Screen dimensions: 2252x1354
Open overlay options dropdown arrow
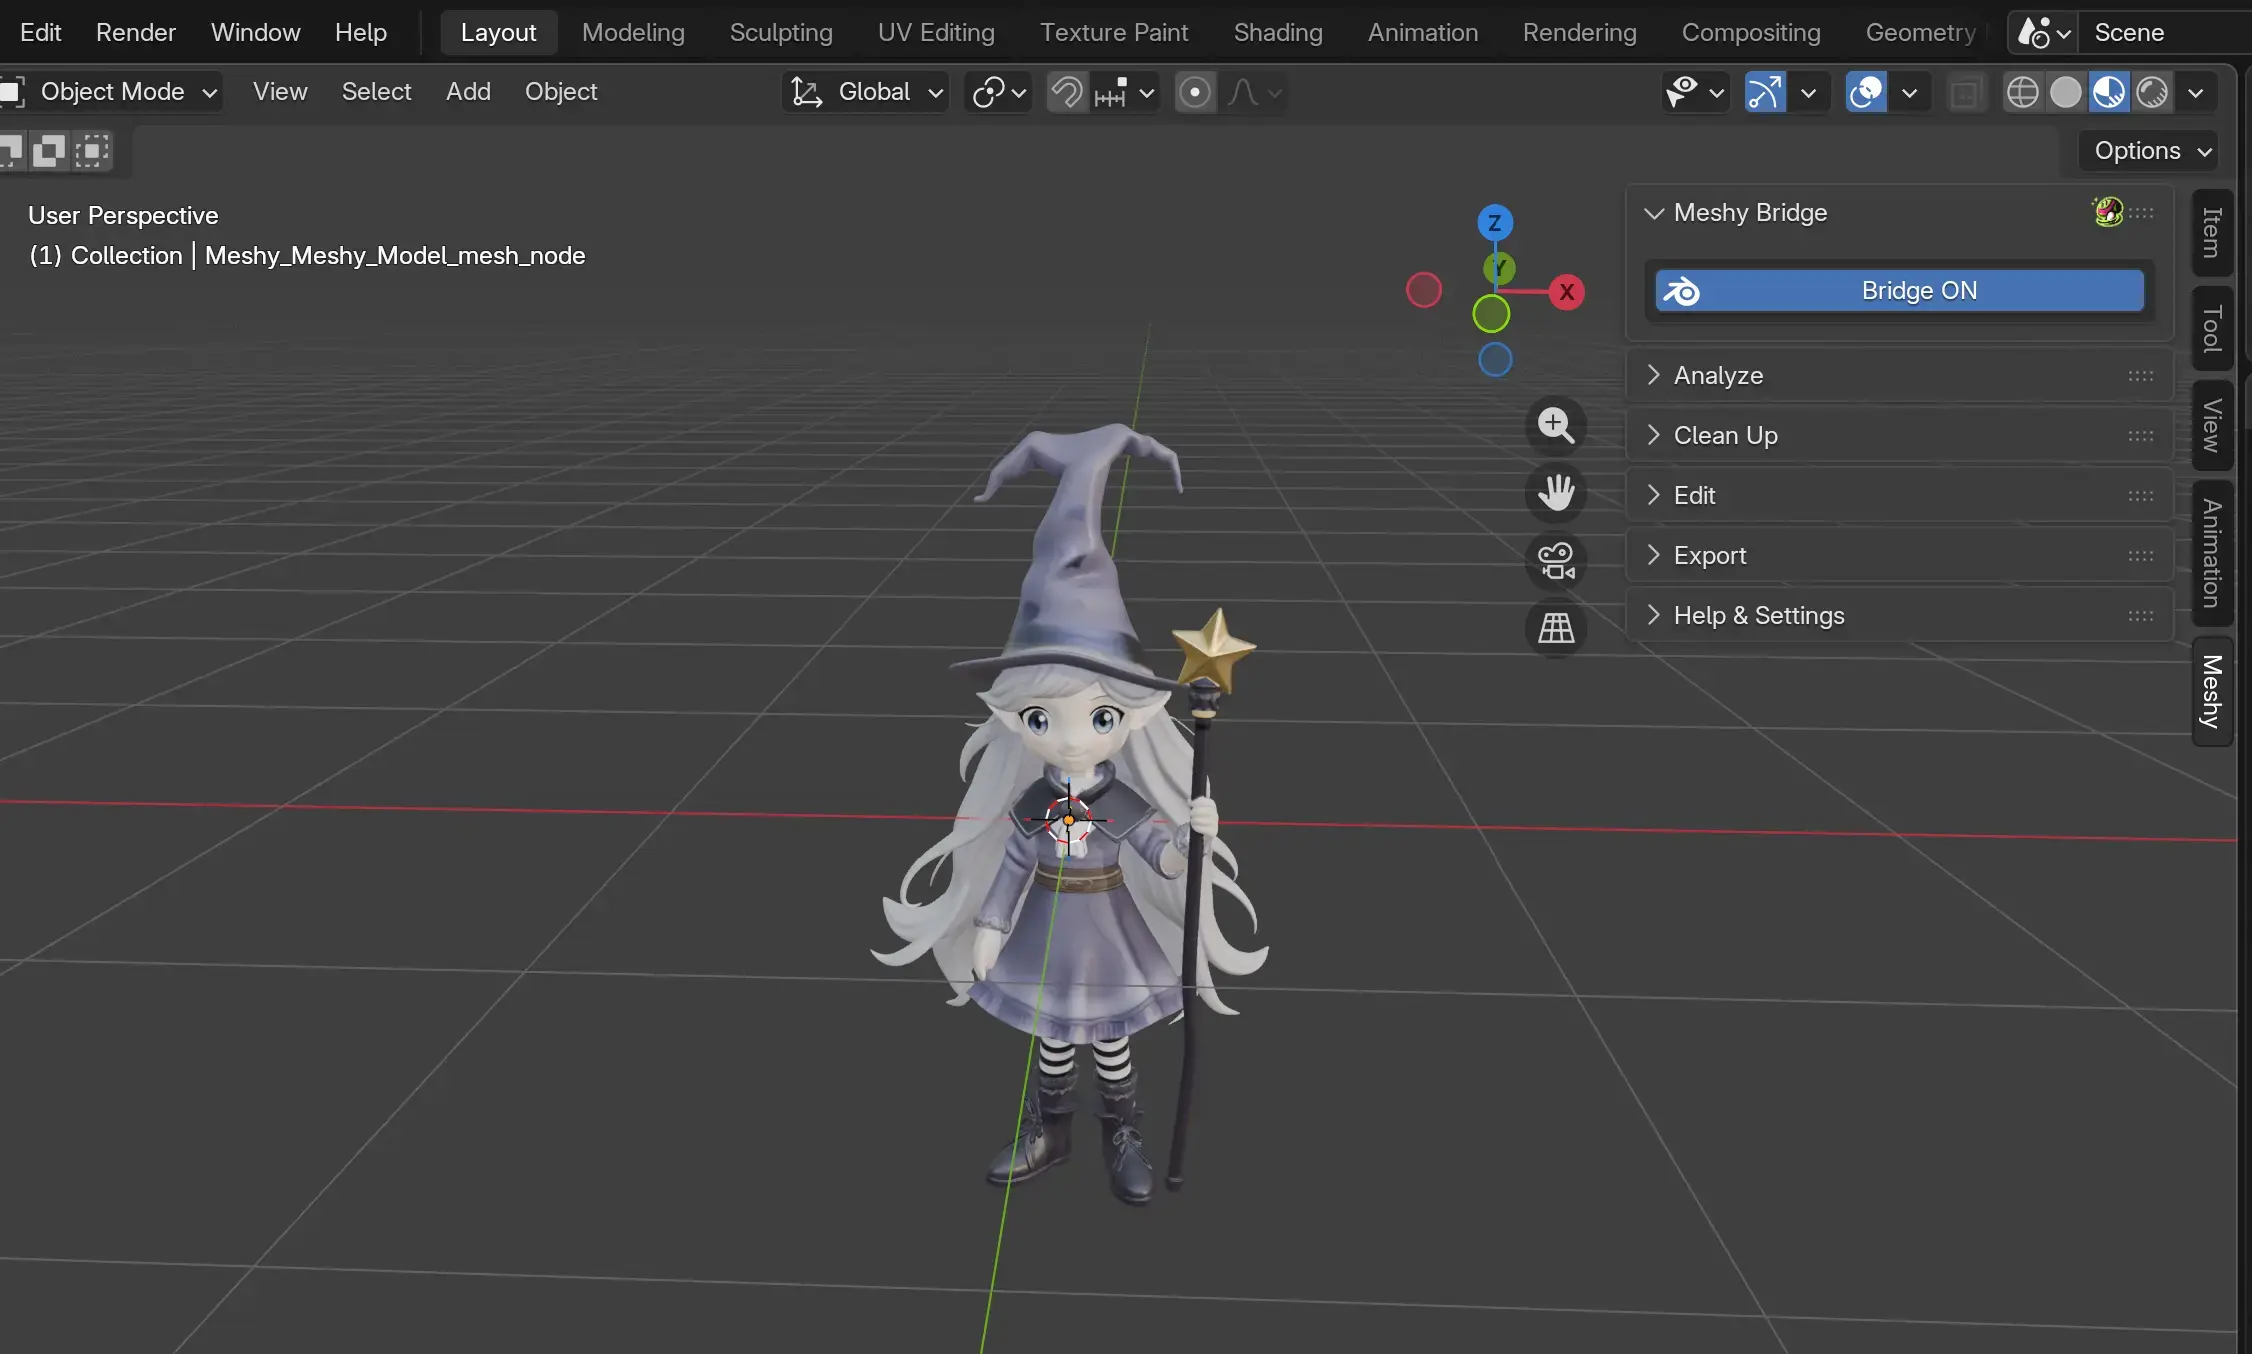tap(1909, 93)
